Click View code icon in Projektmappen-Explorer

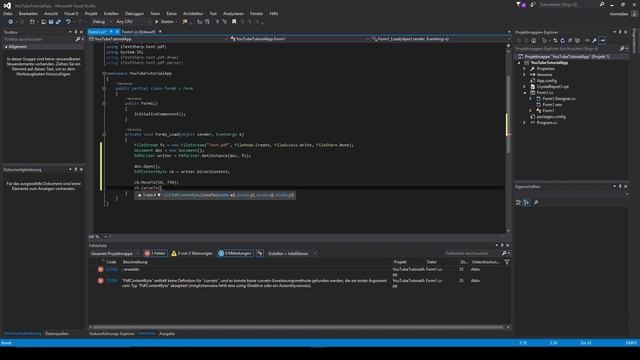587,40
